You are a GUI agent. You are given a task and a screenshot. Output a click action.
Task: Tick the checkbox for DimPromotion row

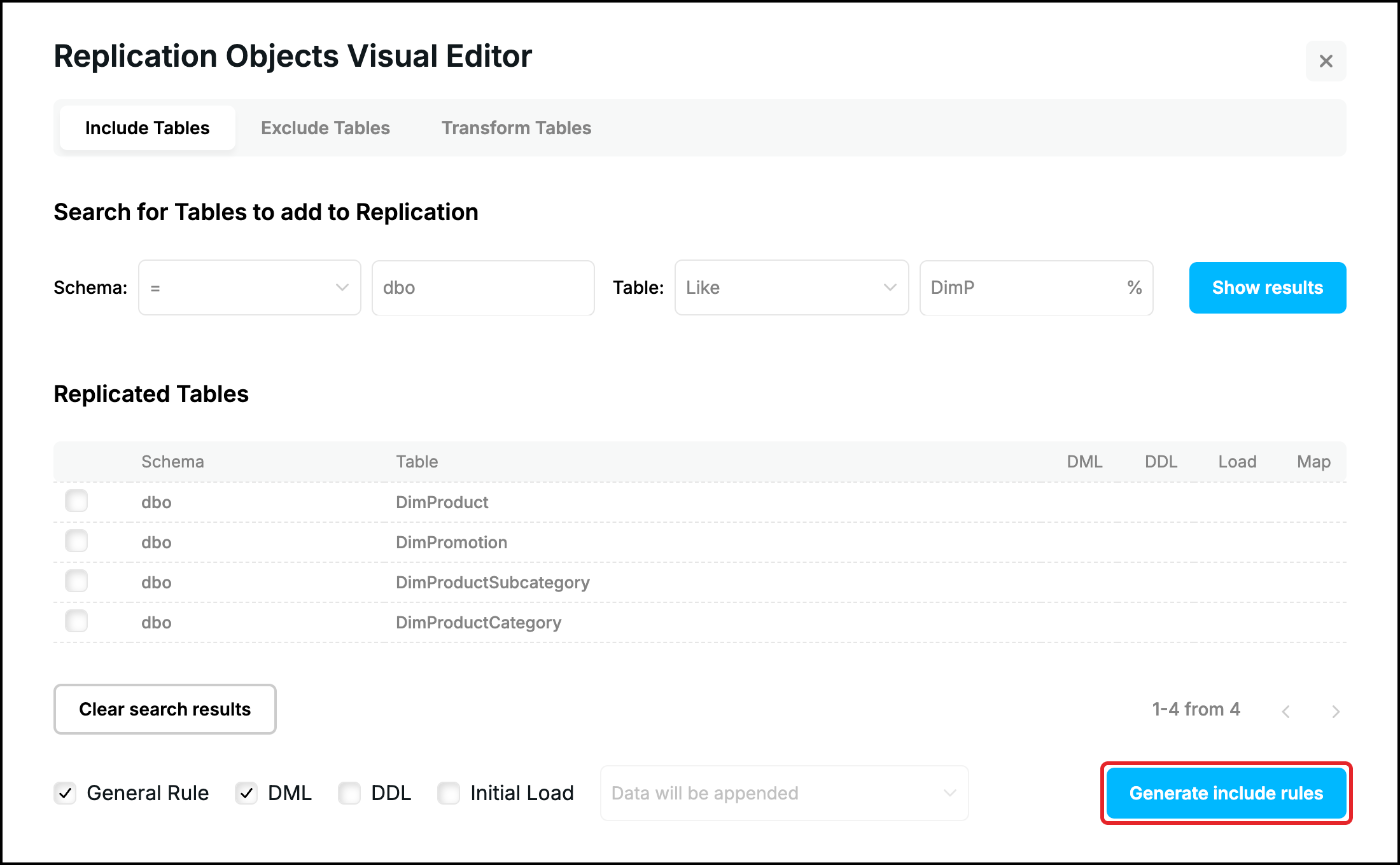tap(76, 541)
